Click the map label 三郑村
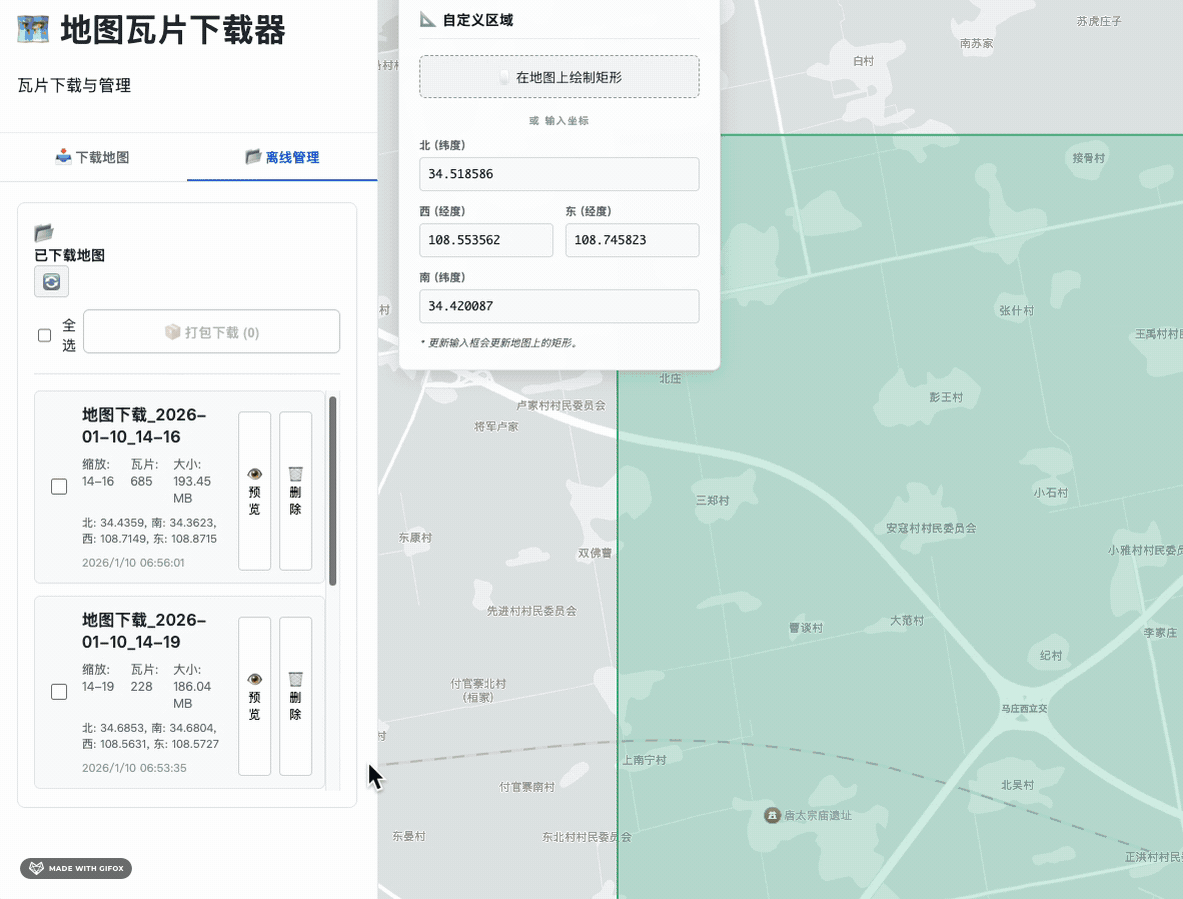 tap(712, 500)
